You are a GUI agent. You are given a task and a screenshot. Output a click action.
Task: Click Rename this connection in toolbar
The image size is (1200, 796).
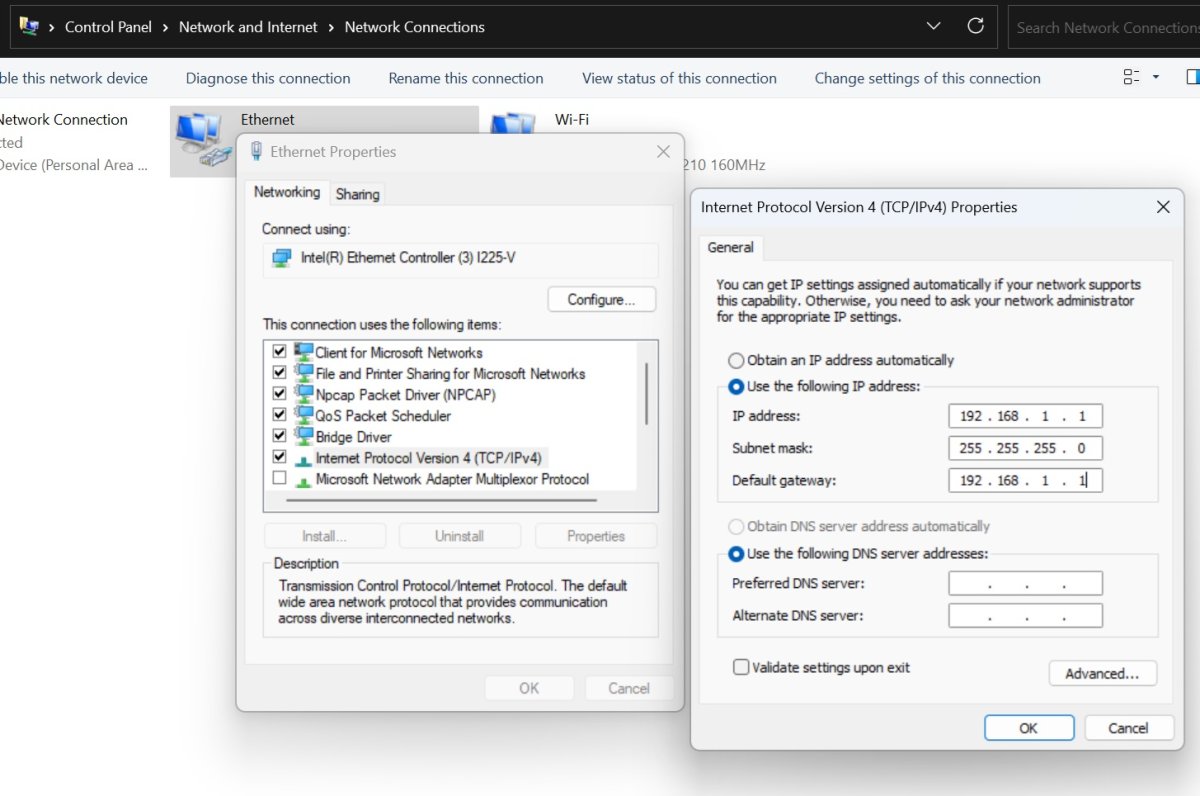tap(466, 78)
